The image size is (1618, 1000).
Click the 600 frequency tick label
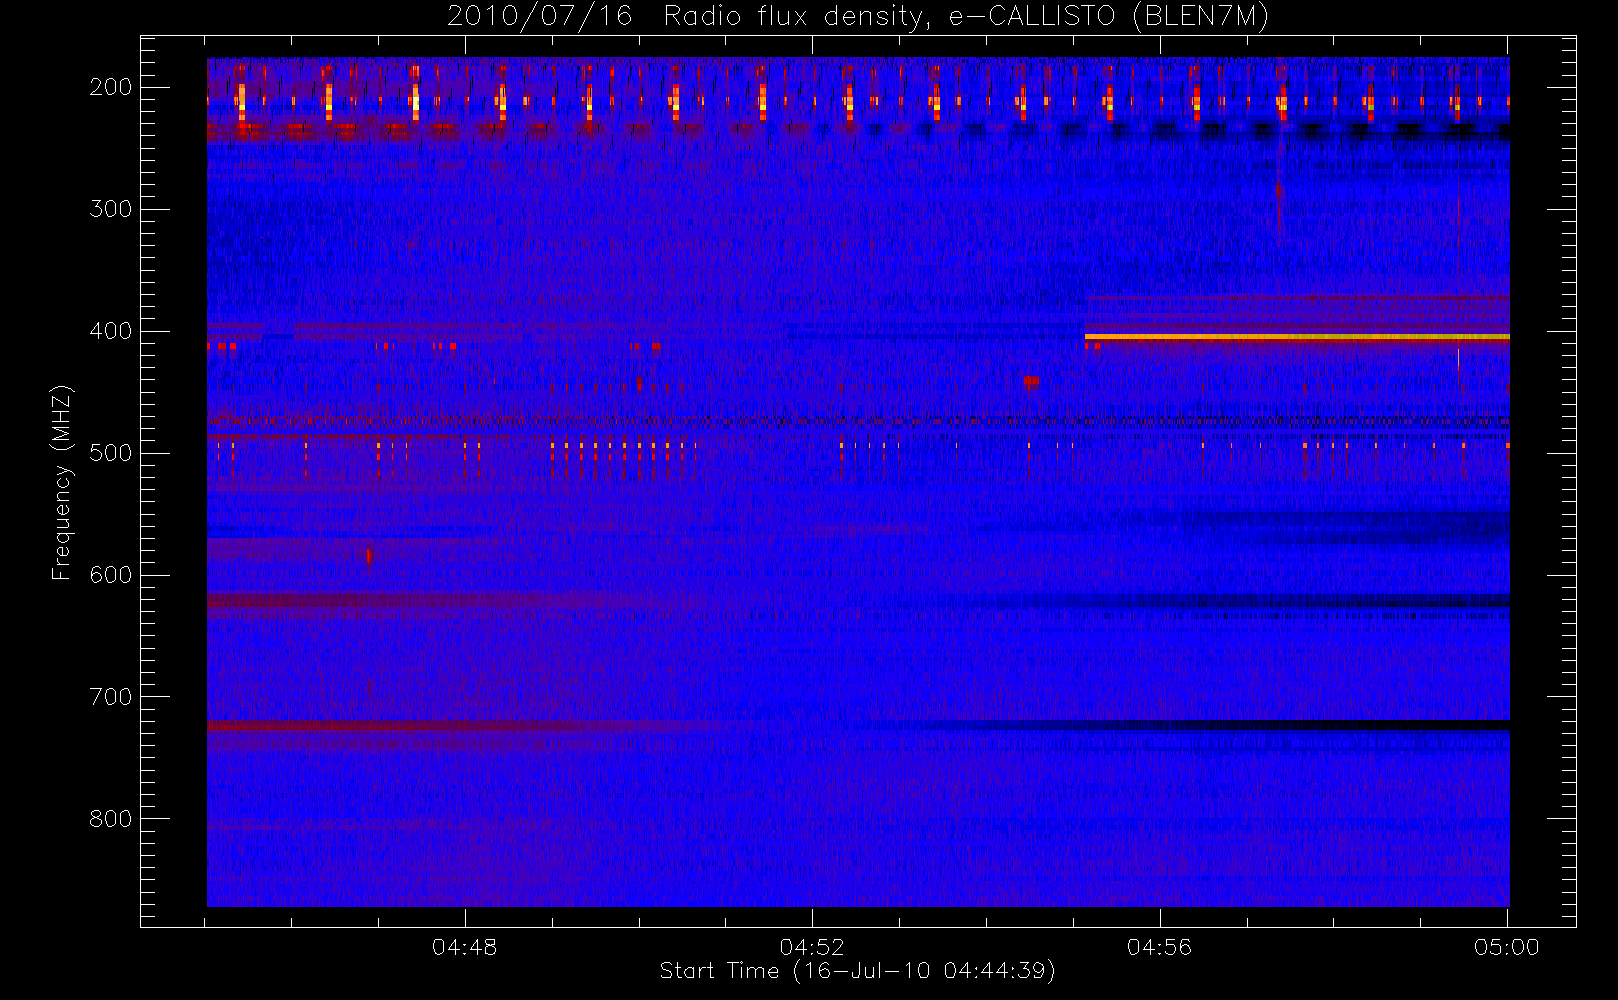point(111,575)
